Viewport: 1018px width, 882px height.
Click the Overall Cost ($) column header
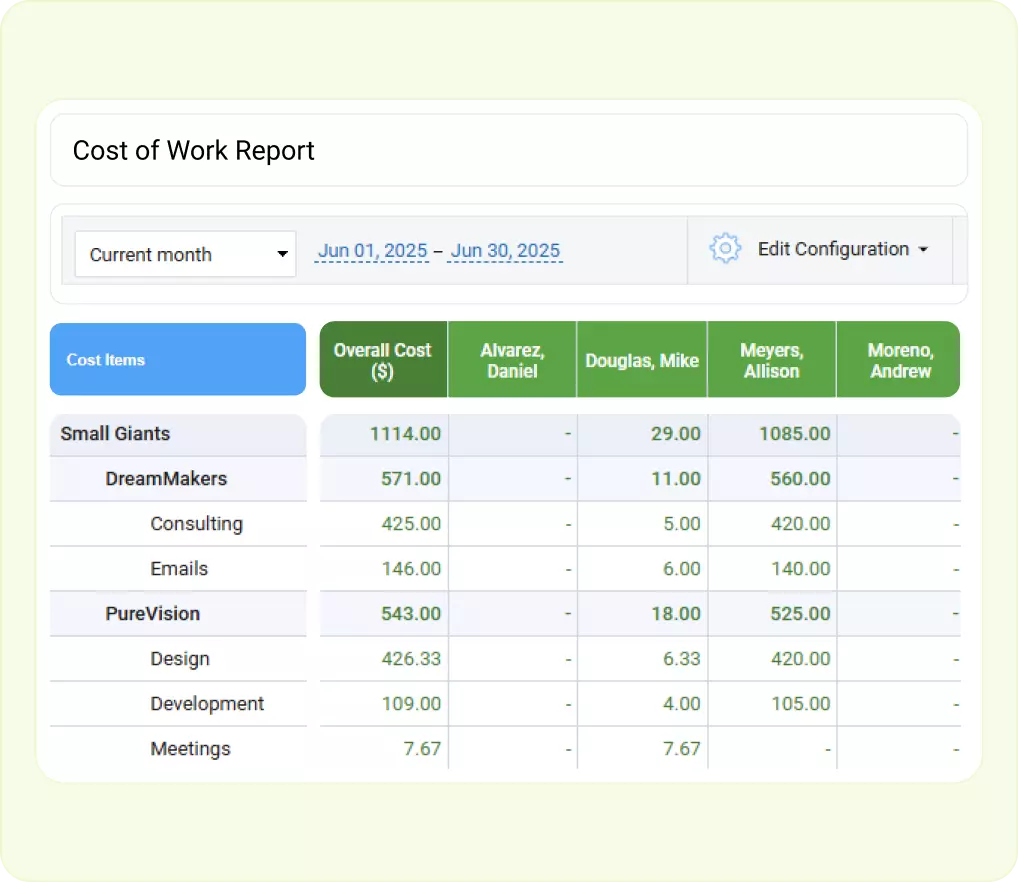pos(383,359)
